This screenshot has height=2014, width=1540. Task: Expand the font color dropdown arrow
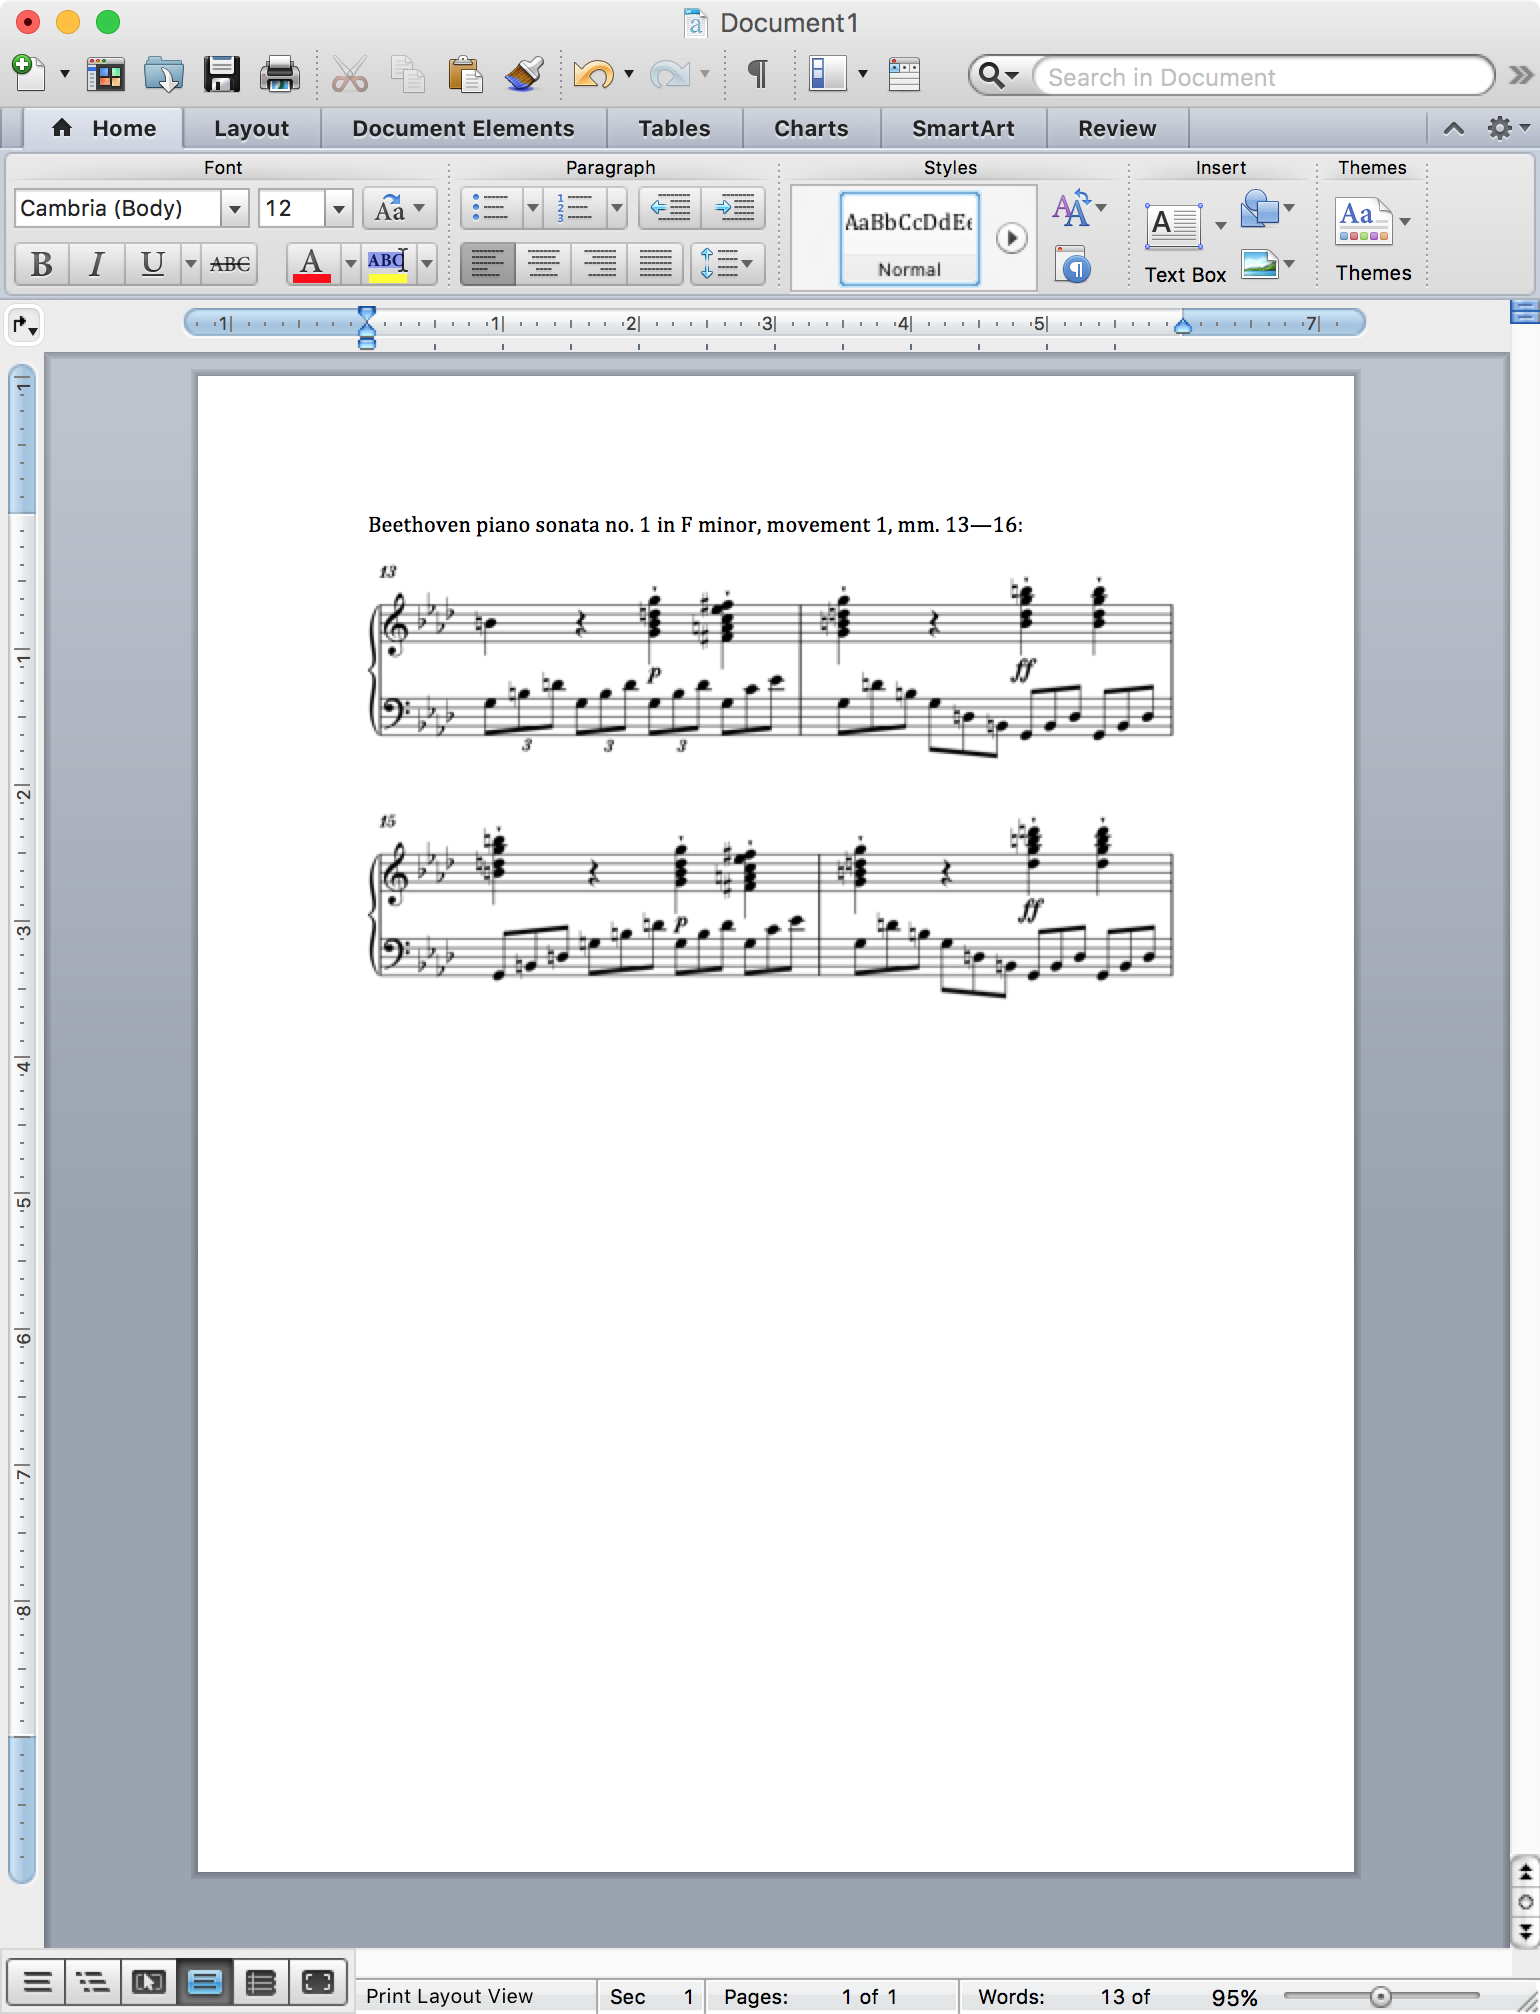pos(350,264)
